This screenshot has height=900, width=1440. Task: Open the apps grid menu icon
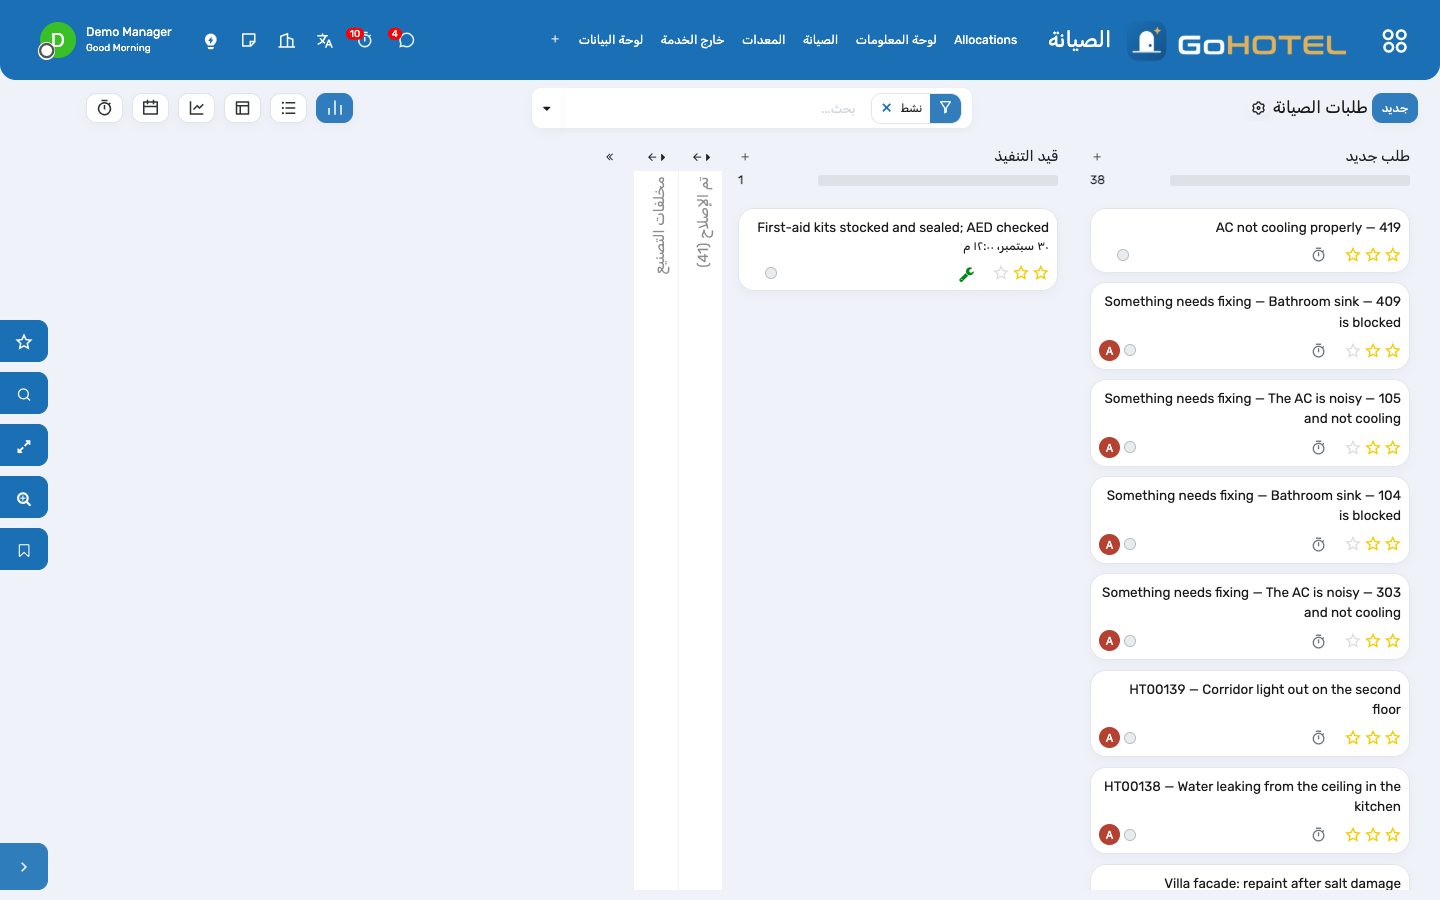point(1394,41)
